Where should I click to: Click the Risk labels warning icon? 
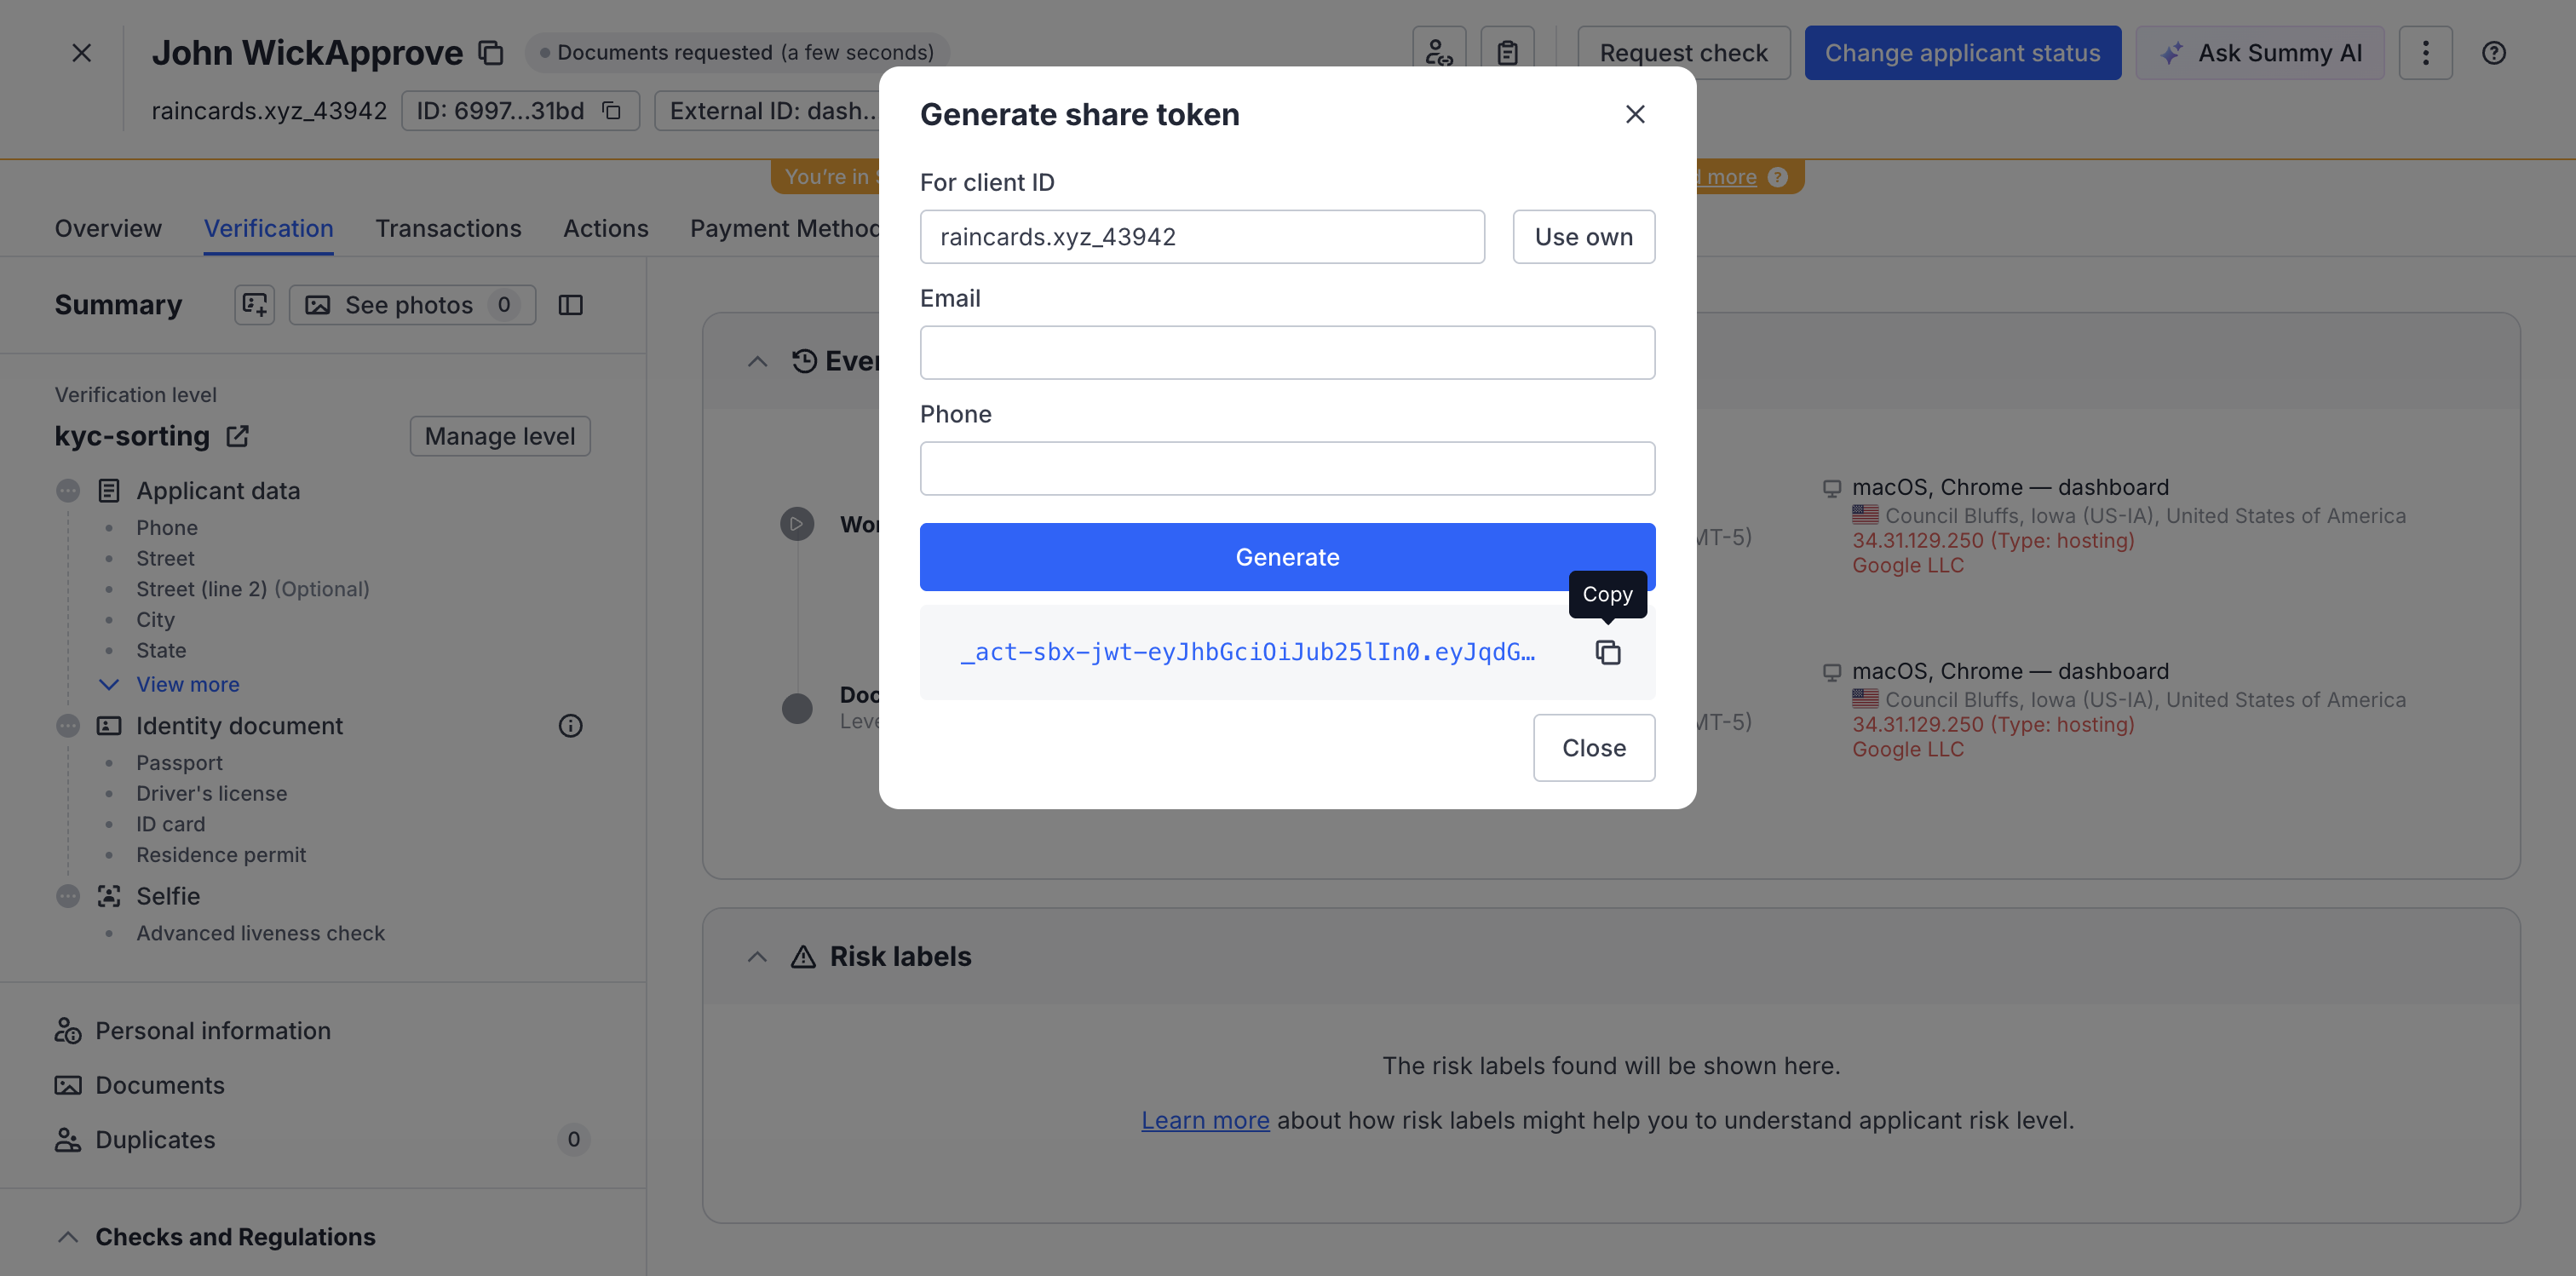pos(802,956)
